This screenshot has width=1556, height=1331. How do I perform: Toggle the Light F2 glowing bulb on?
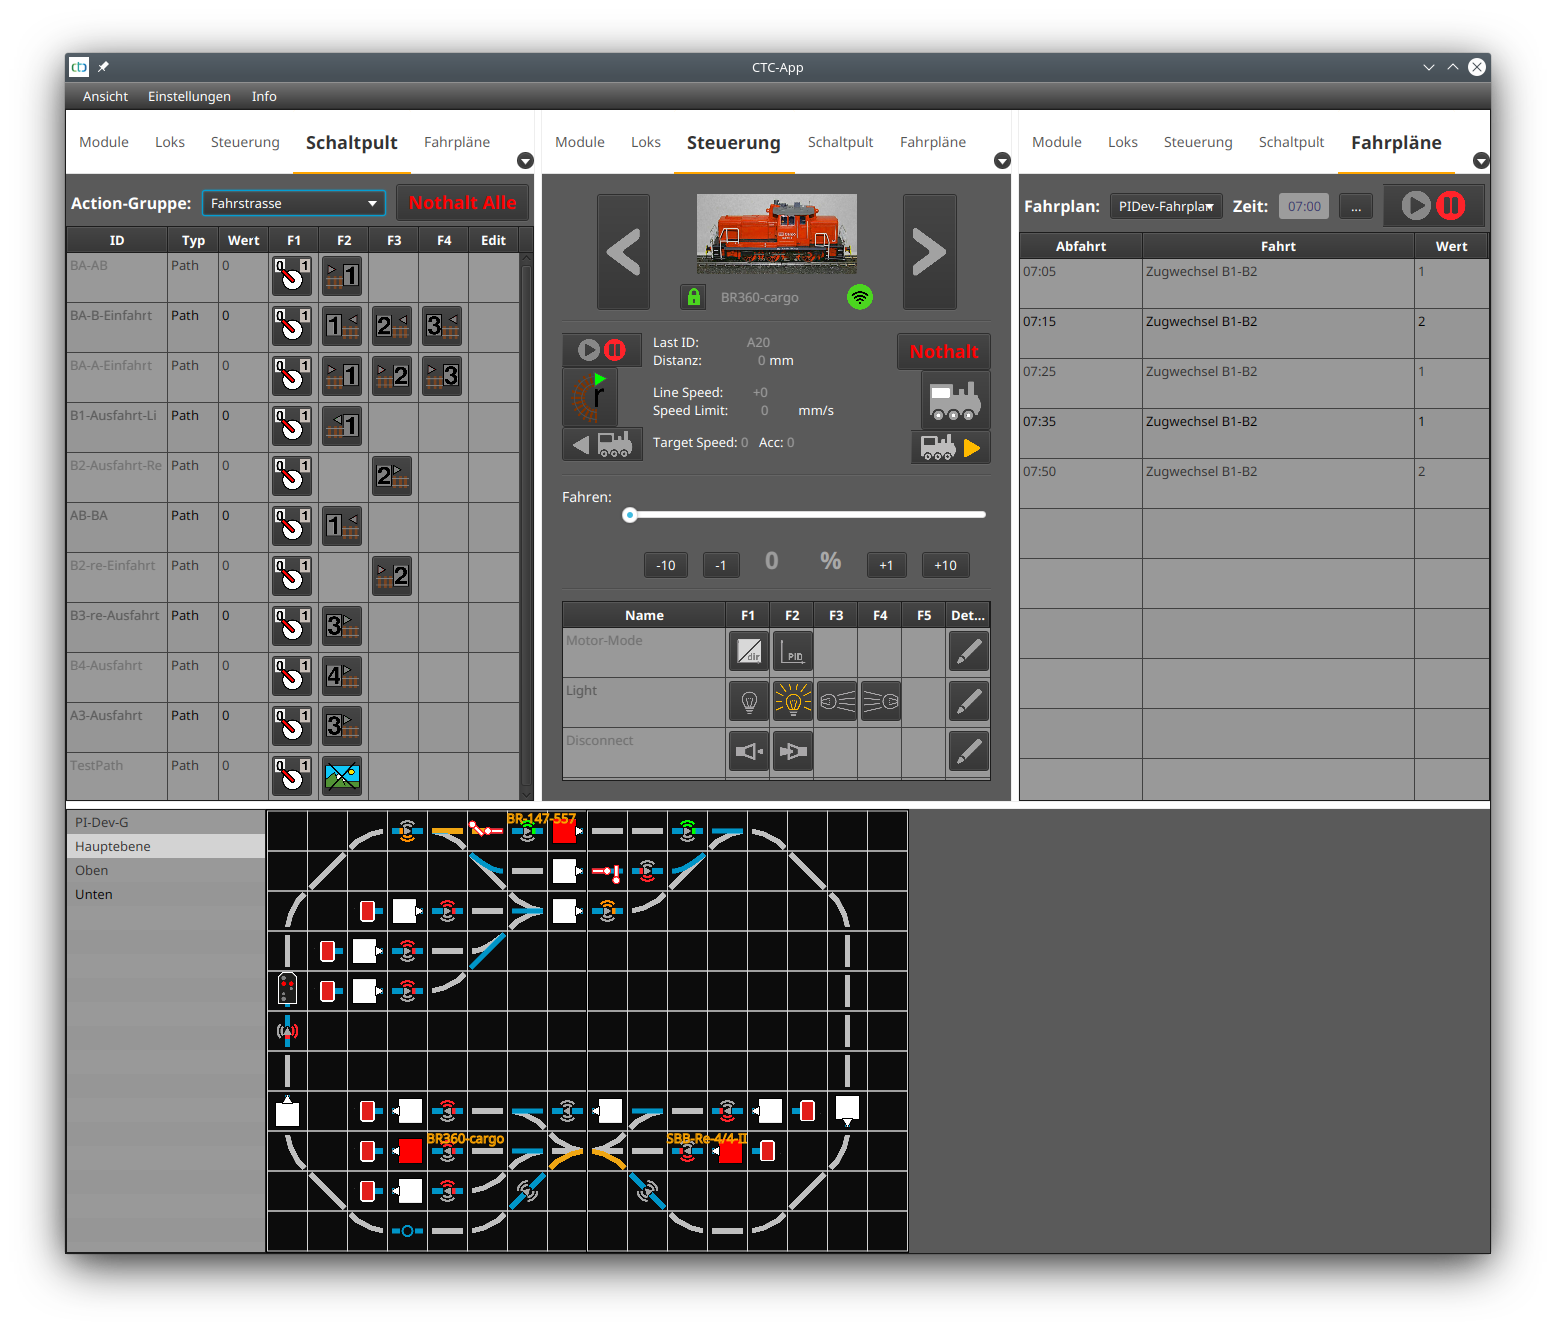pyautogui.click(x=793, y=702)
